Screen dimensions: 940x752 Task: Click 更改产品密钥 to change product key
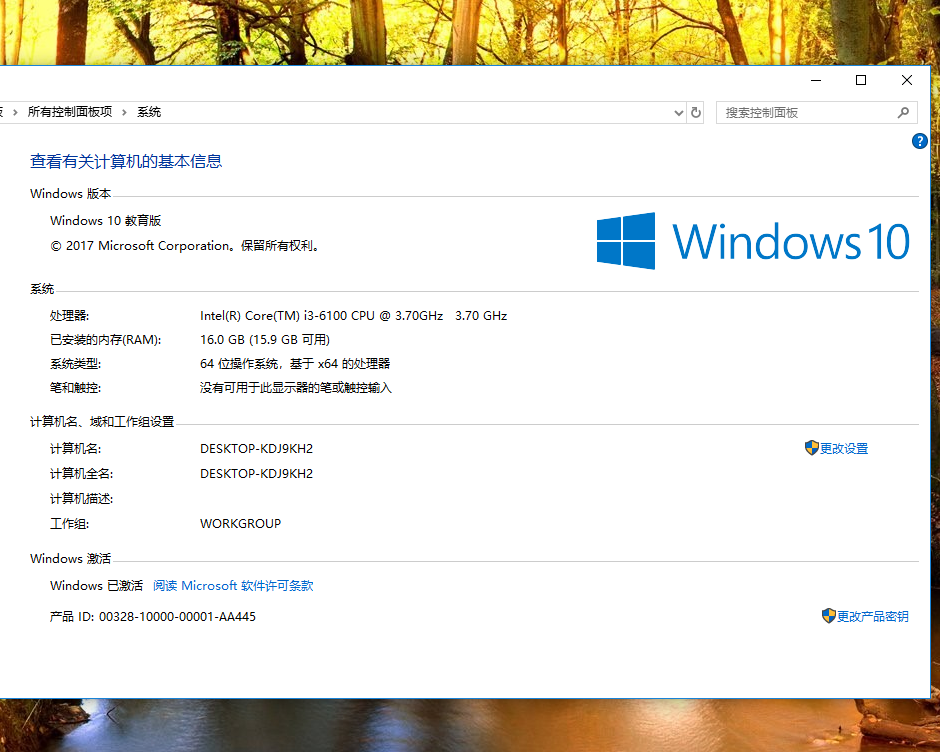pos(873,616)
